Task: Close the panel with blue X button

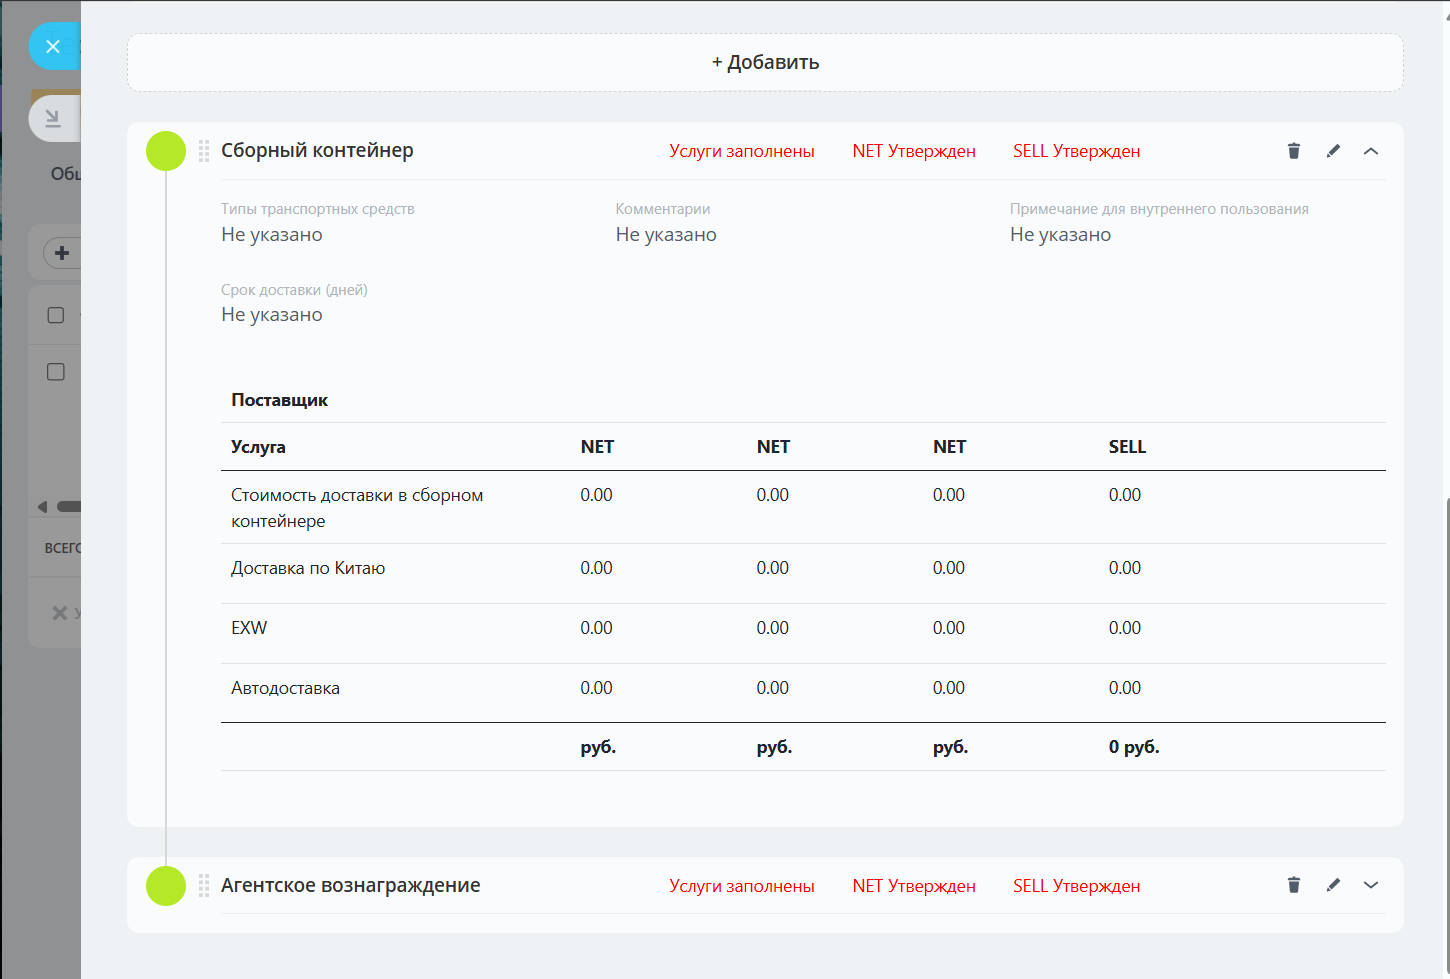Action: point(53,46)
